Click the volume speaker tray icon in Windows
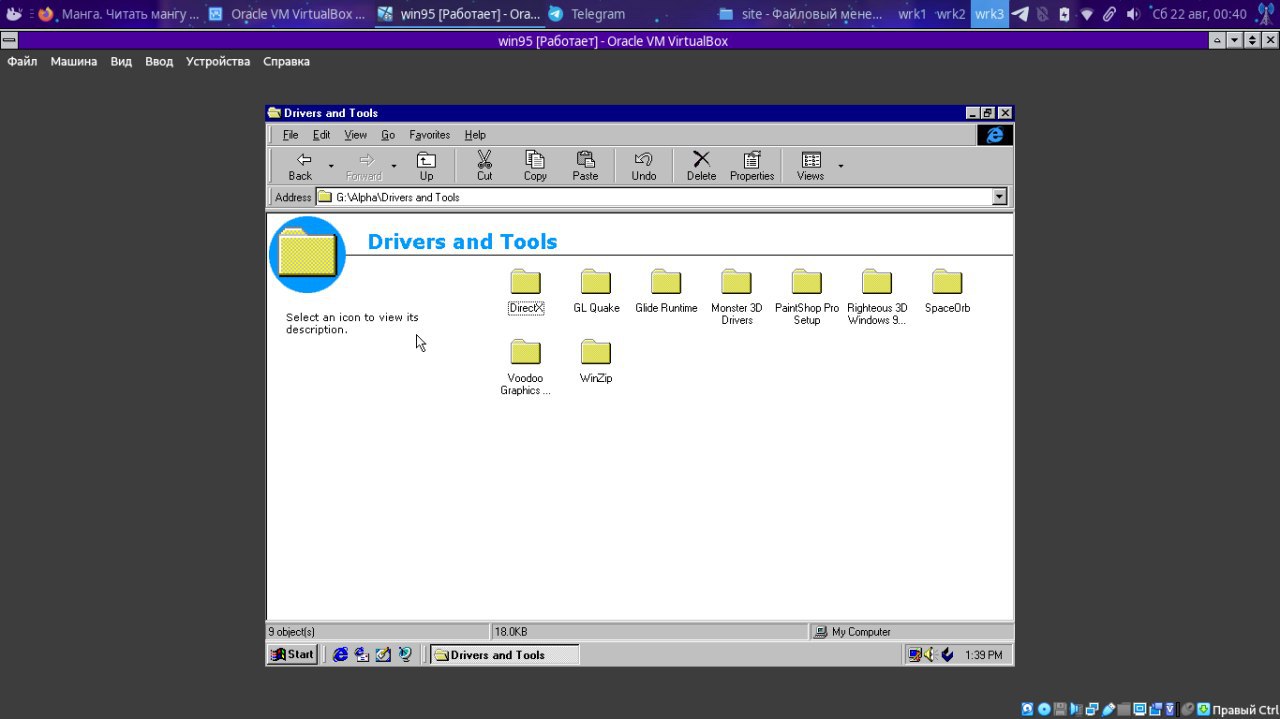Screen dimensions: 1280x719 tap(930, 655)
